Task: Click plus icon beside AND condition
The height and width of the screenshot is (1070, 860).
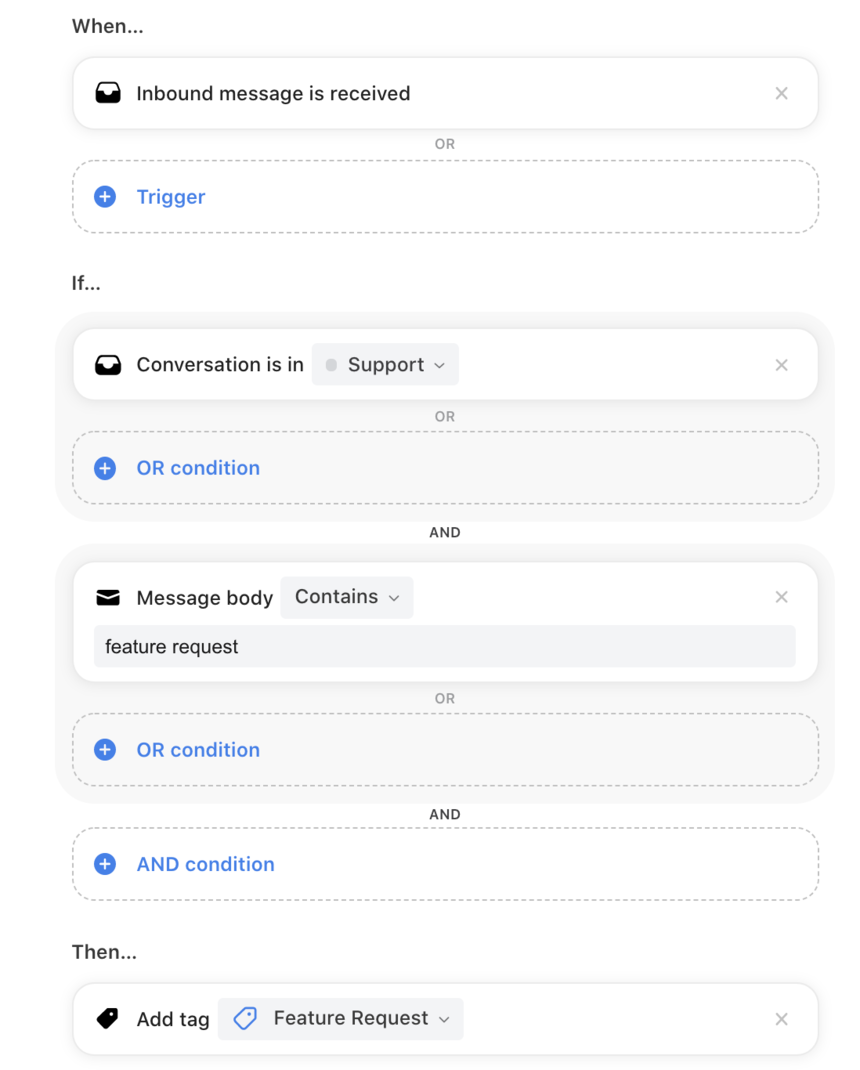Action: tap(104, 864)
